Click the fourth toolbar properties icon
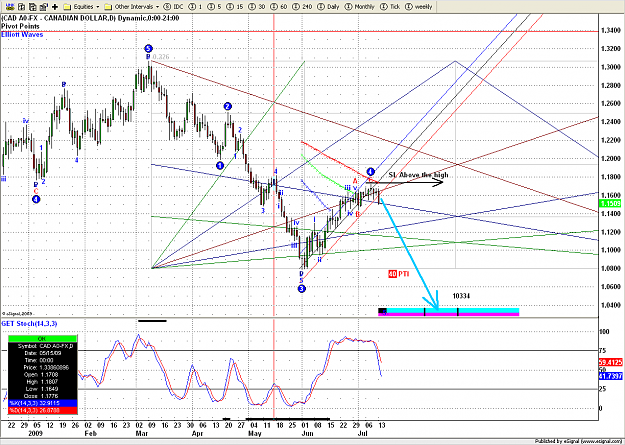The width and height of the screenshot is (625, 445). [44, 6]
